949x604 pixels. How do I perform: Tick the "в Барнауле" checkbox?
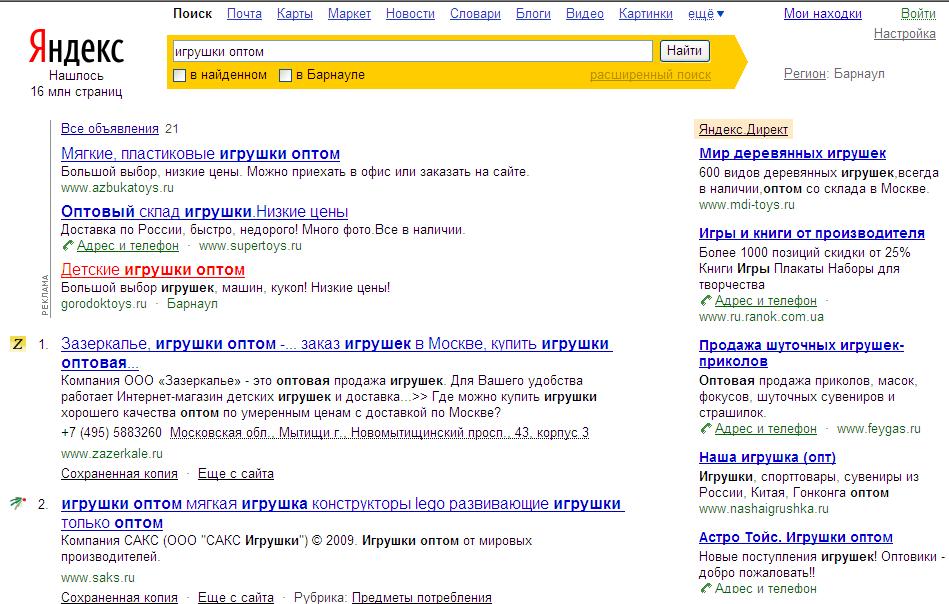285,76
